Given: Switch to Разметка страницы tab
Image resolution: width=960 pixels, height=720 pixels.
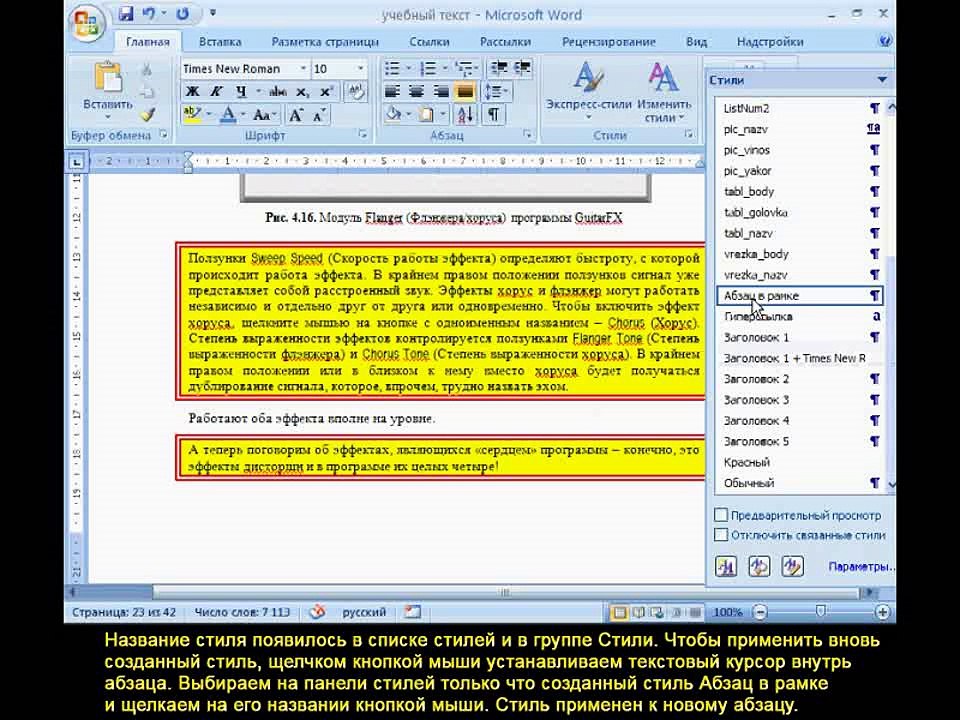Looking at the screenshot, I should (325, 42).
